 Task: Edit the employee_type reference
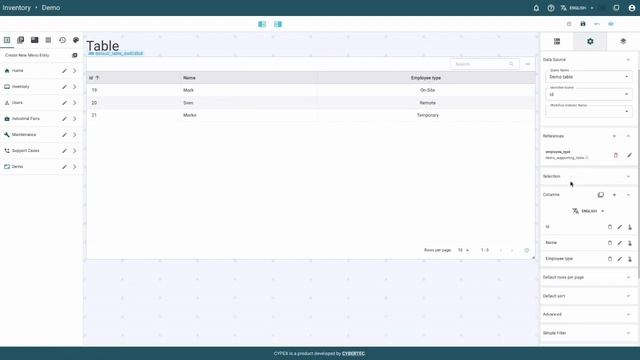629,155
